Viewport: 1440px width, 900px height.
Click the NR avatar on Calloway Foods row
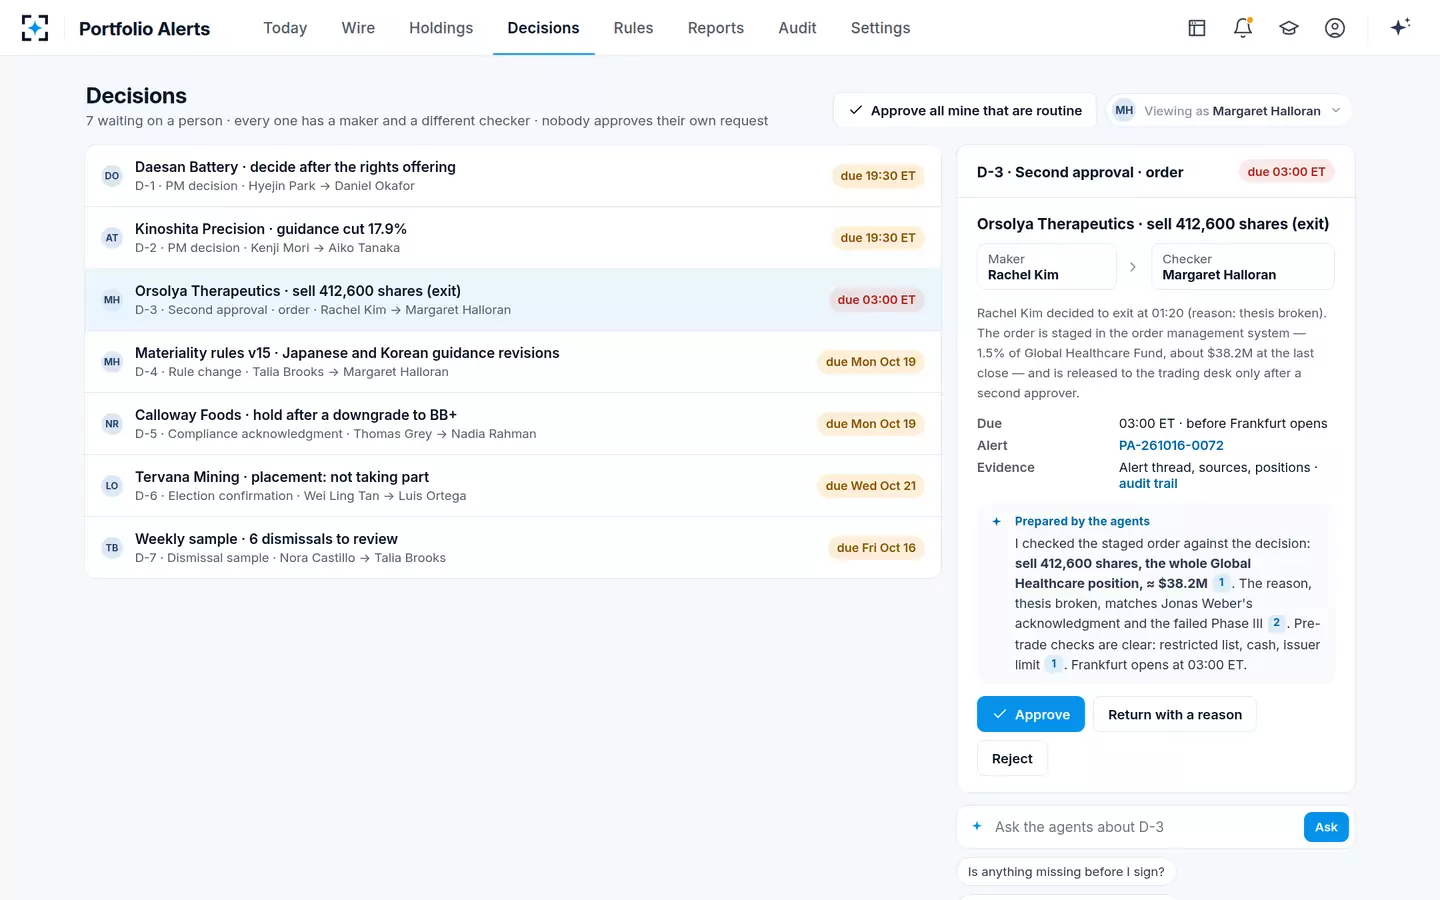point(112,424)
